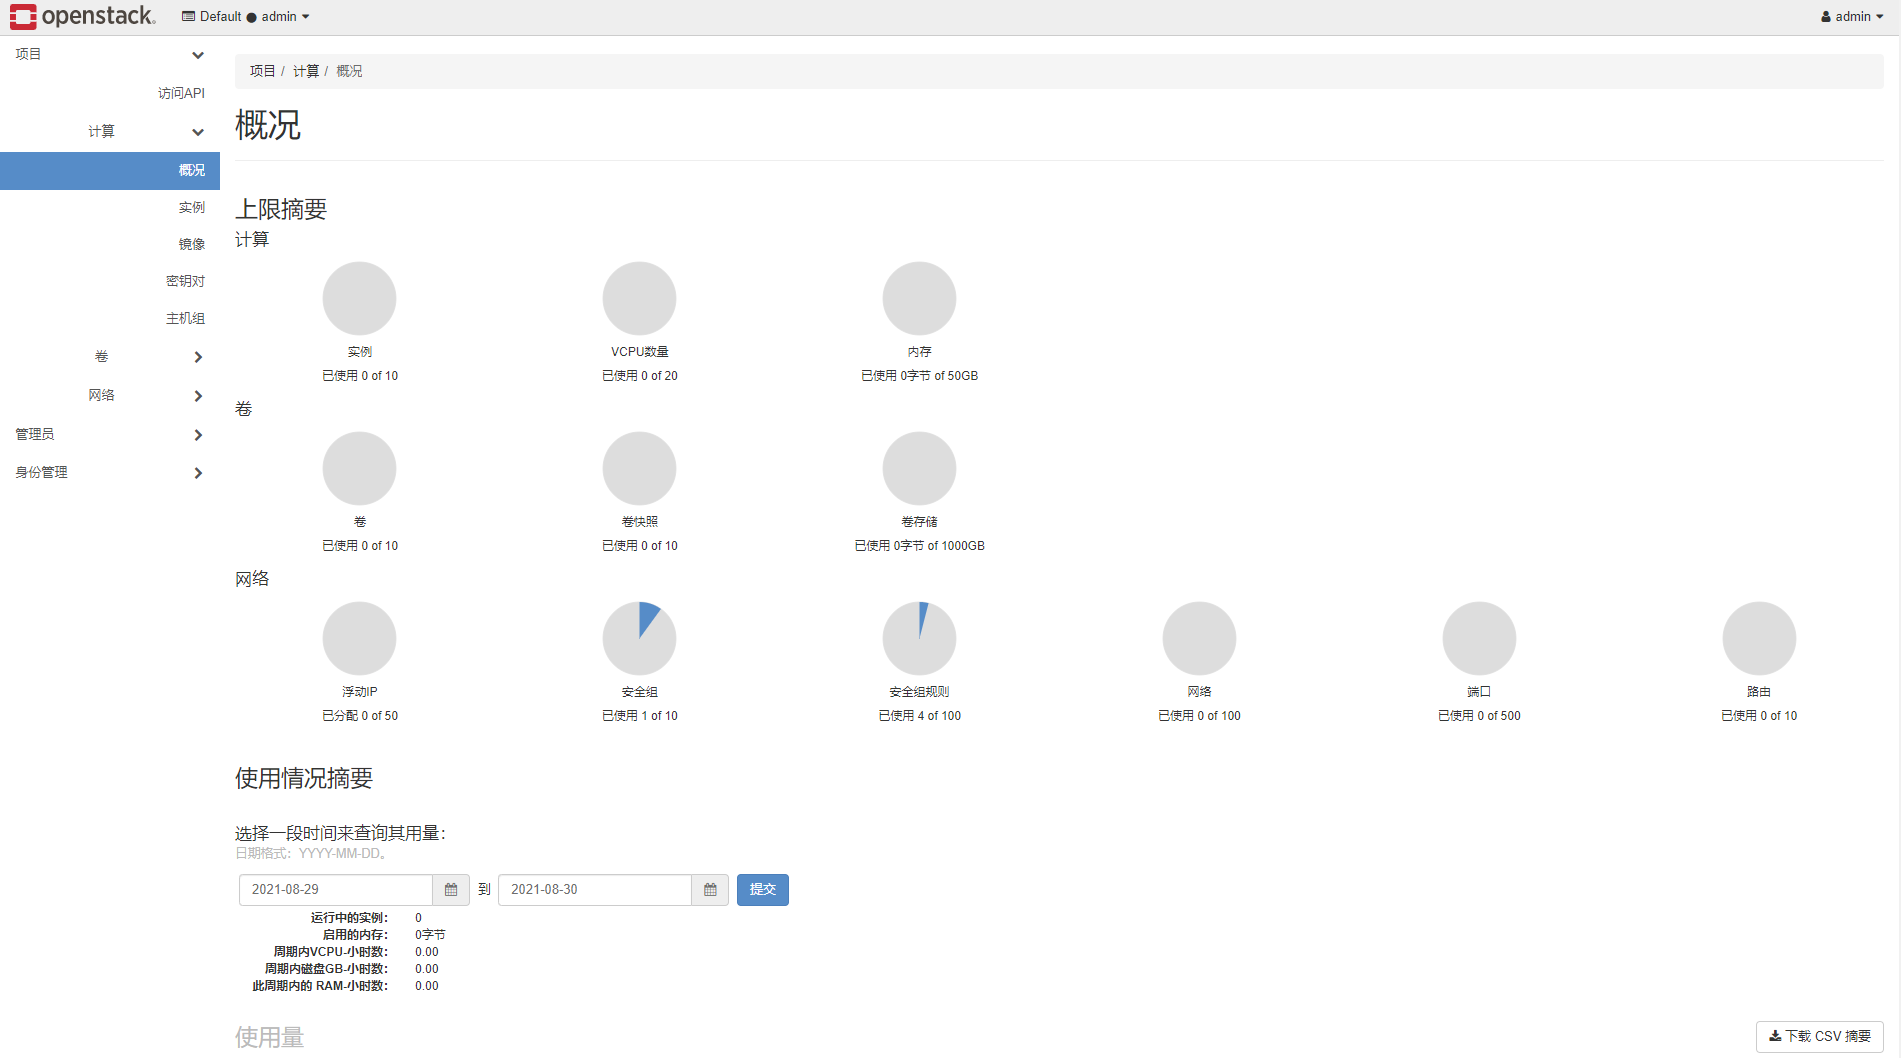Click the 运行中的实例 label

click(349, 918)
